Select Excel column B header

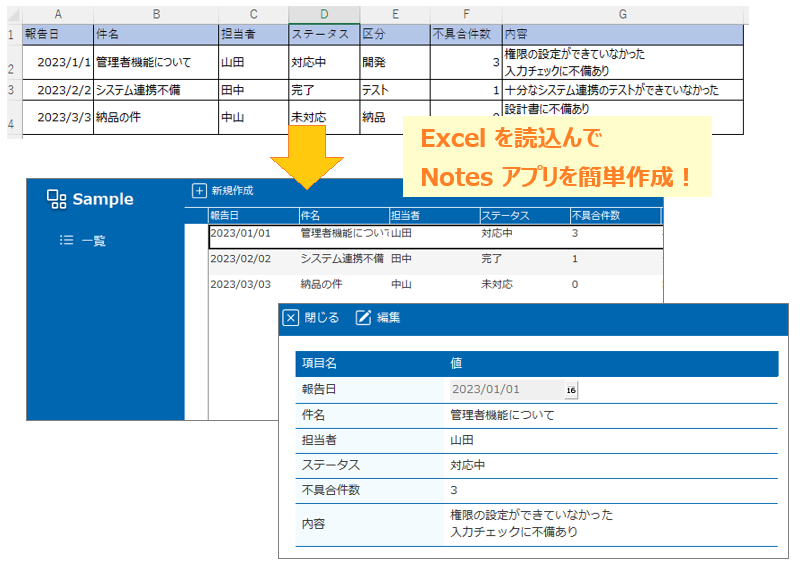(x=156, y=14)
